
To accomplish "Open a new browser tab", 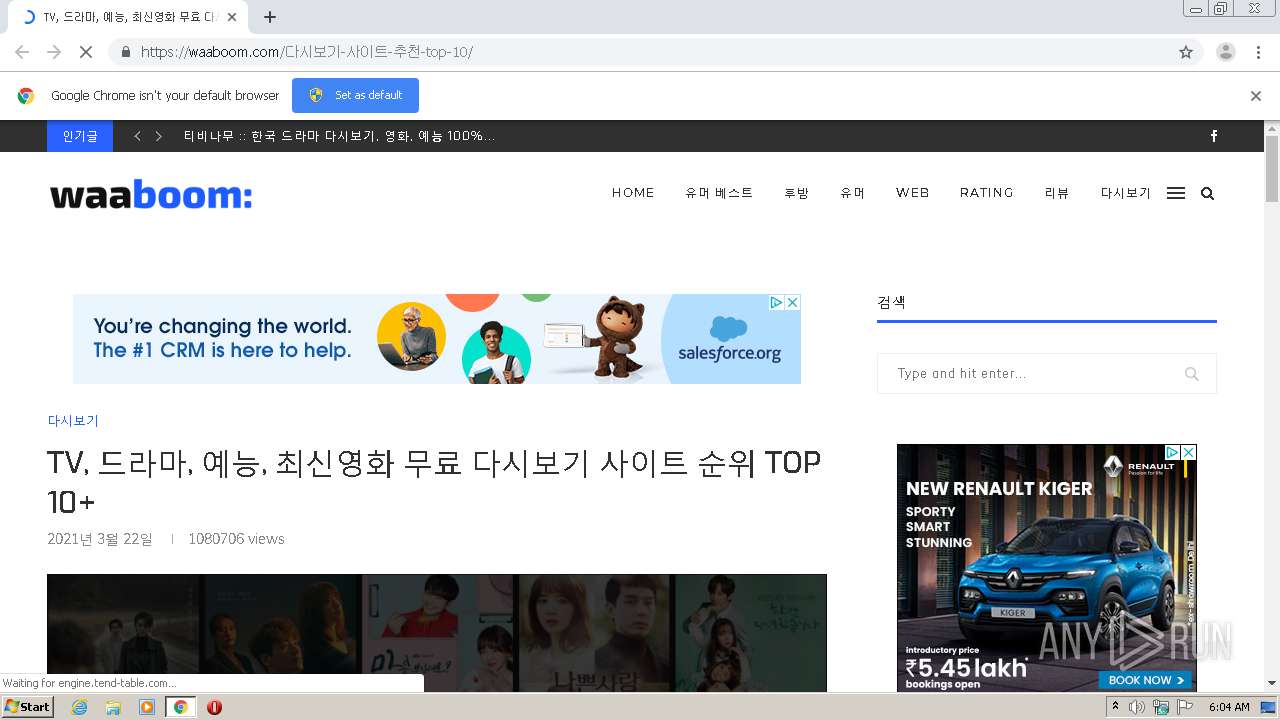I will pos(270,17).
